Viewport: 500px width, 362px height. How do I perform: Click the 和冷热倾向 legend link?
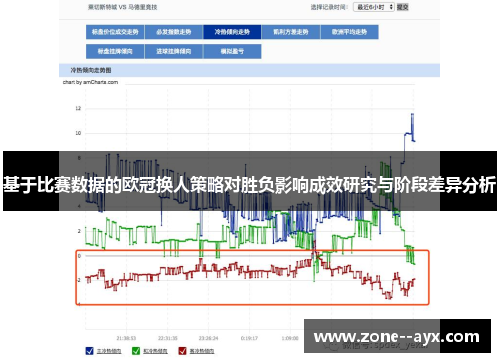(x=155, y=351)
